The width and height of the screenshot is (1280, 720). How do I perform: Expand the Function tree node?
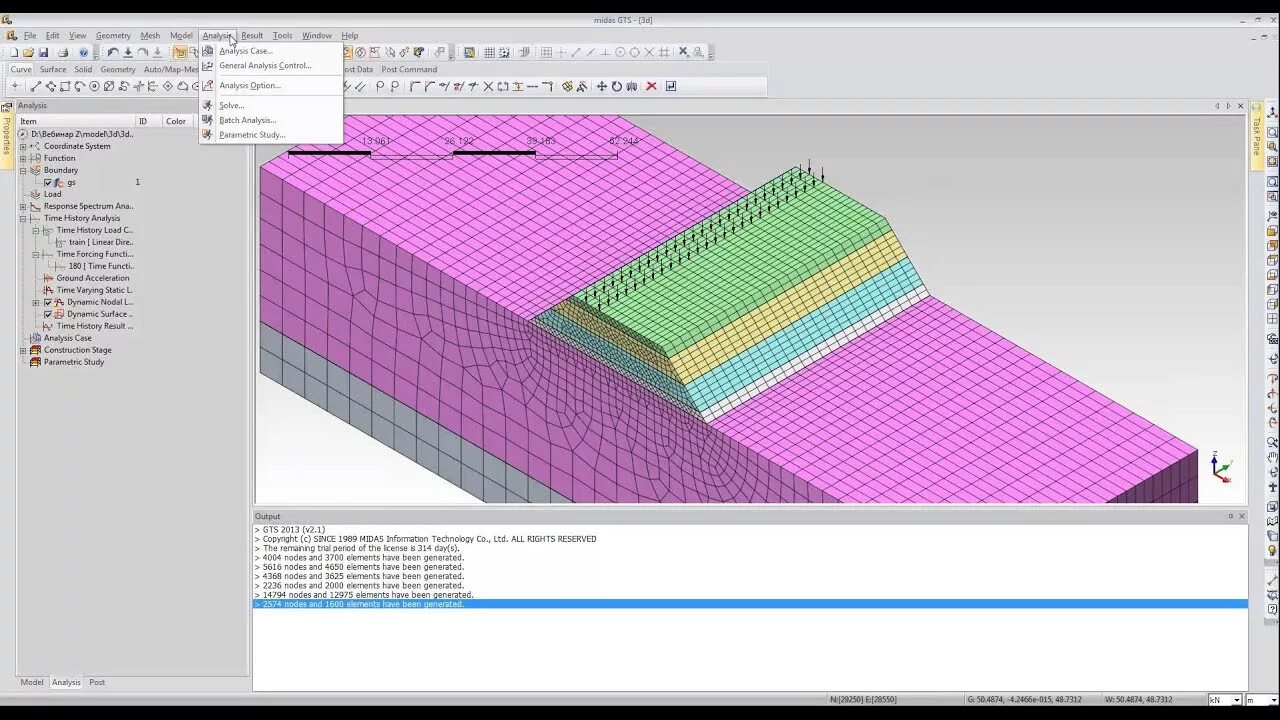[x=23, y=158]
